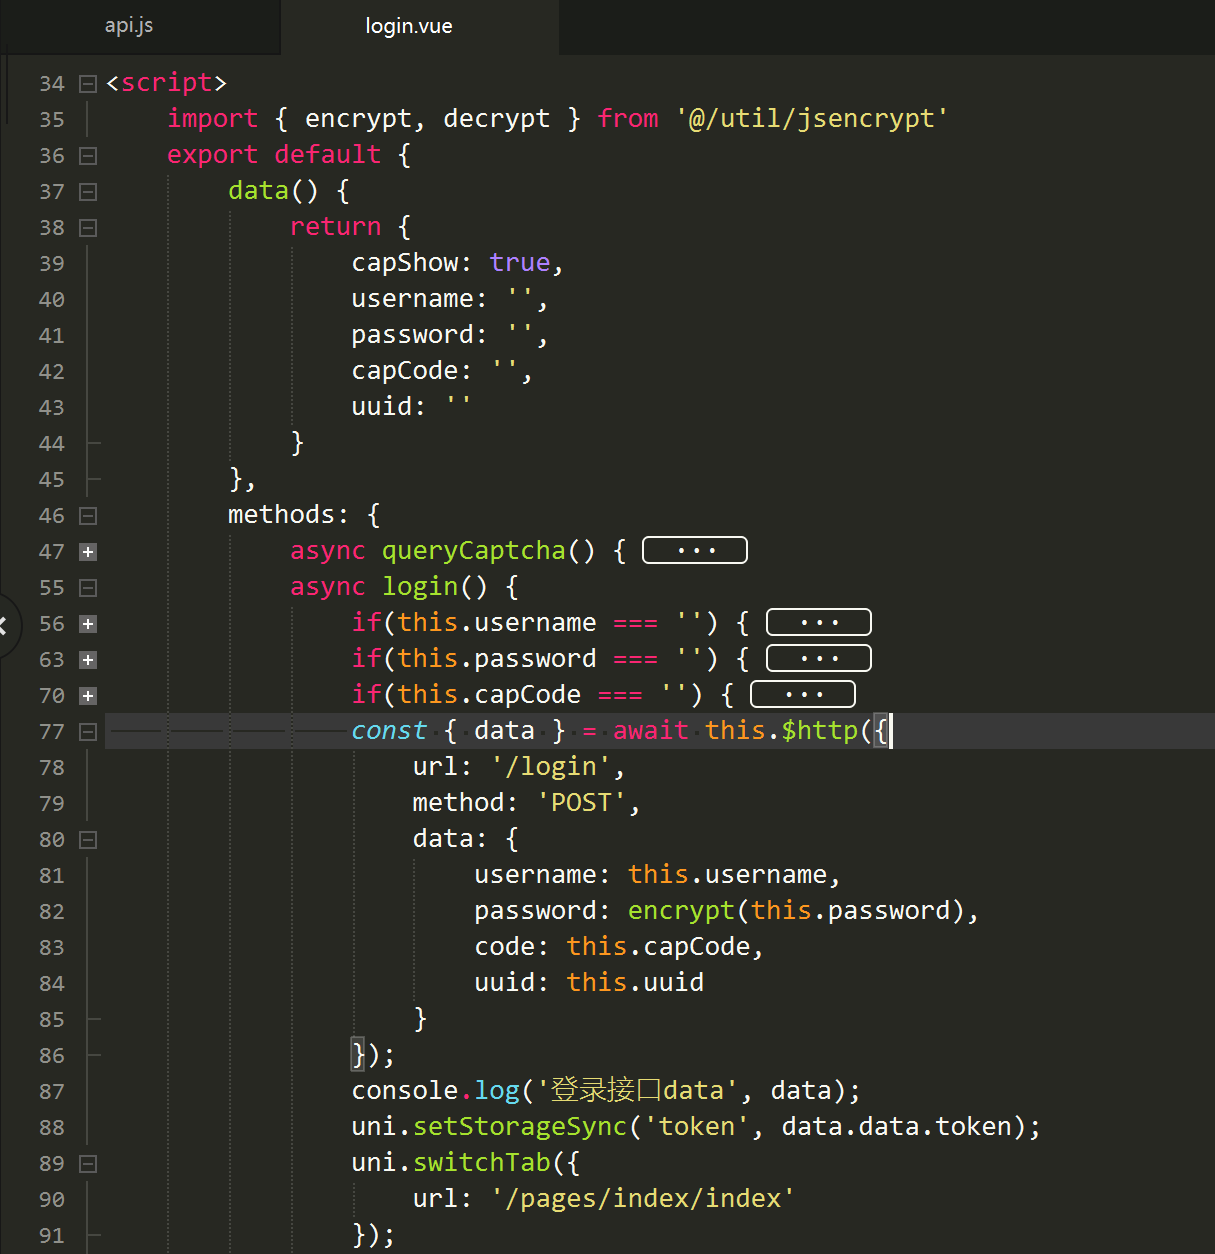Click the export keyword on line 36
Image resolution: width=1215 pixels, height=1254 pixels.
[213, 154]
